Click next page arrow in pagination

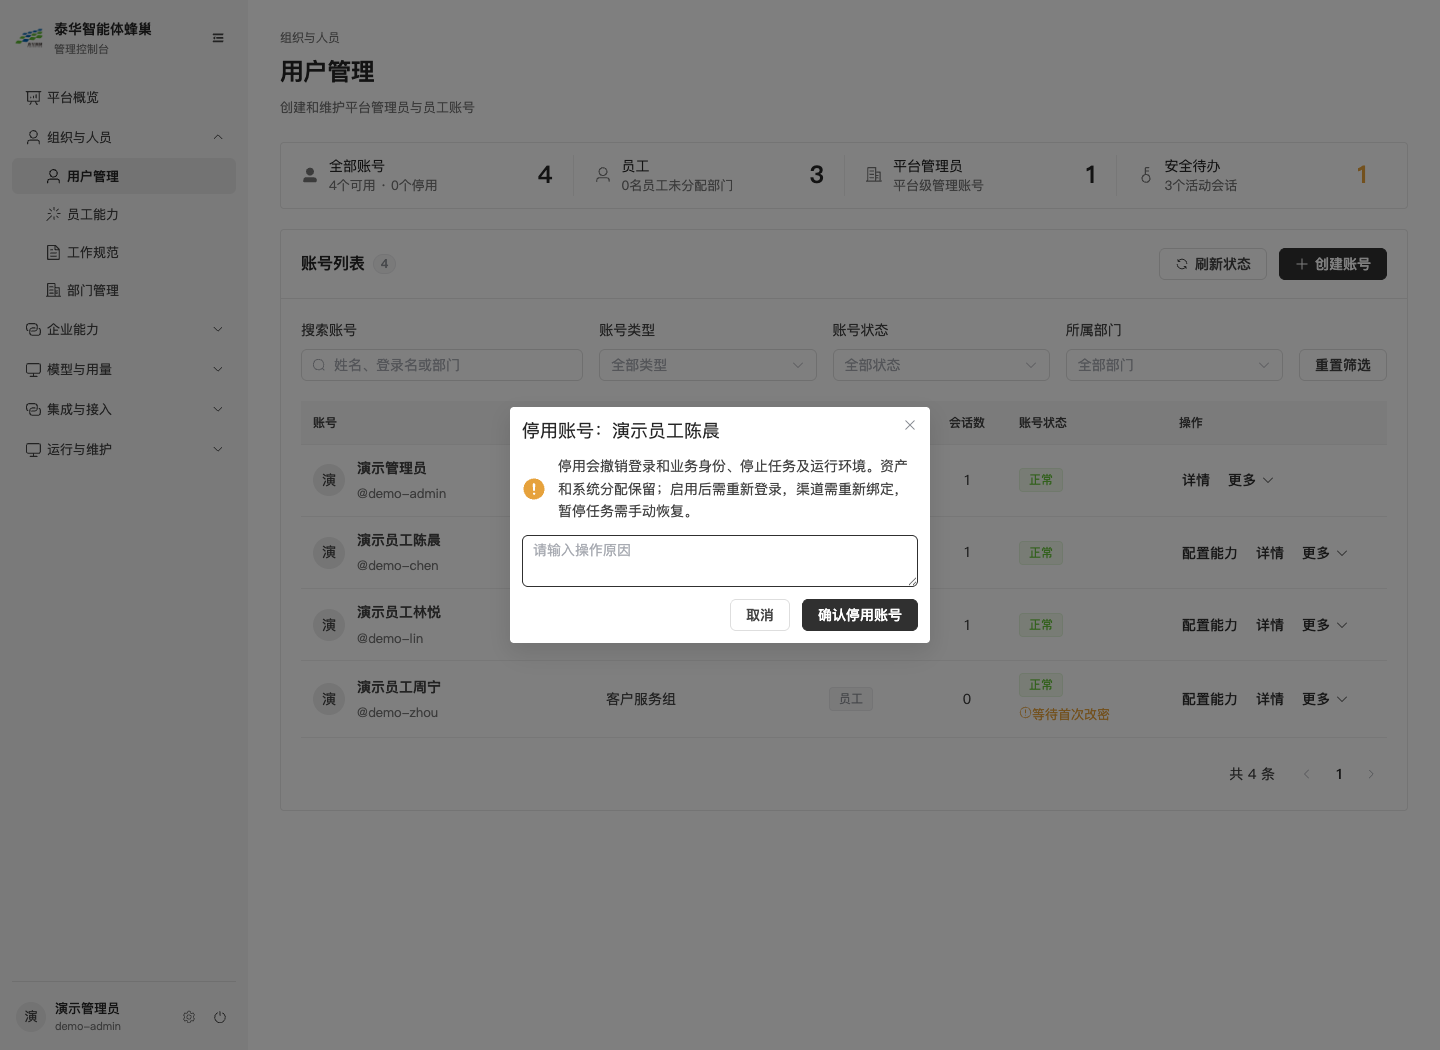click(1371, 774)
